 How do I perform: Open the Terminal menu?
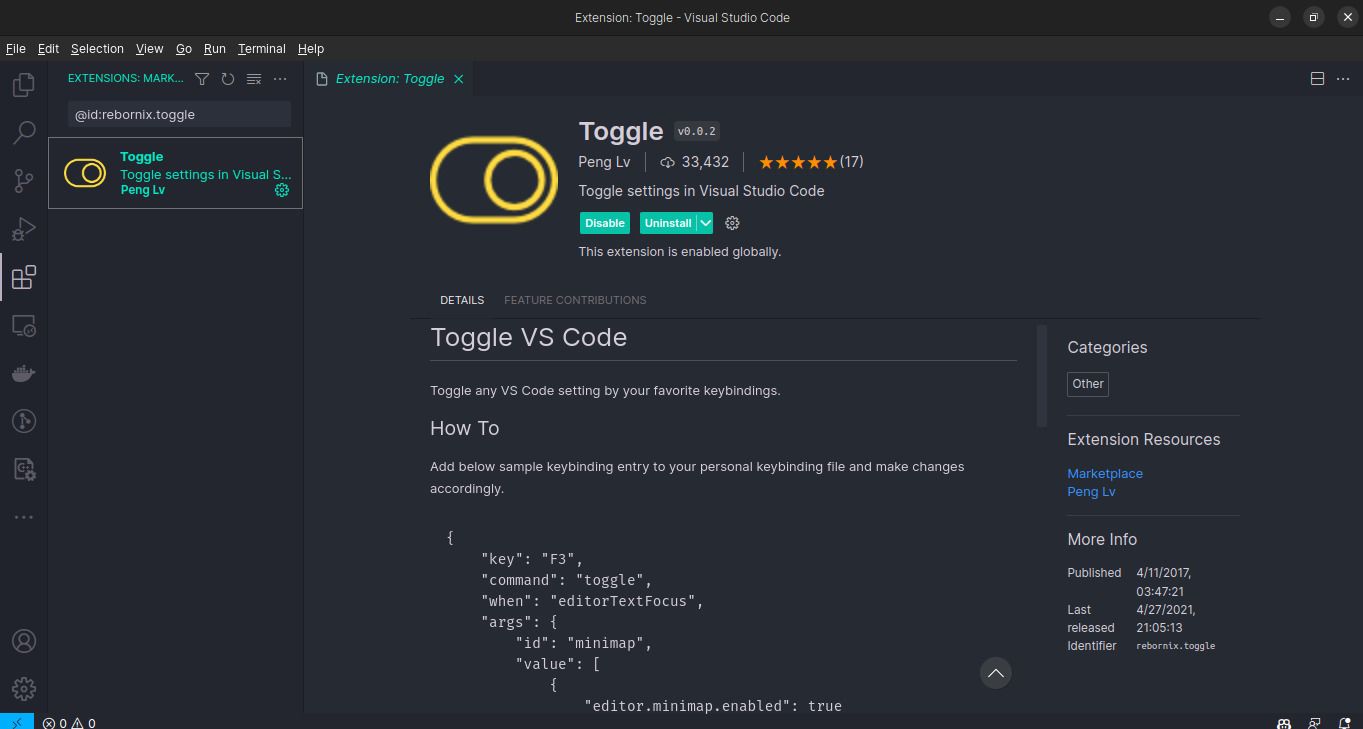tap(261, 48)
